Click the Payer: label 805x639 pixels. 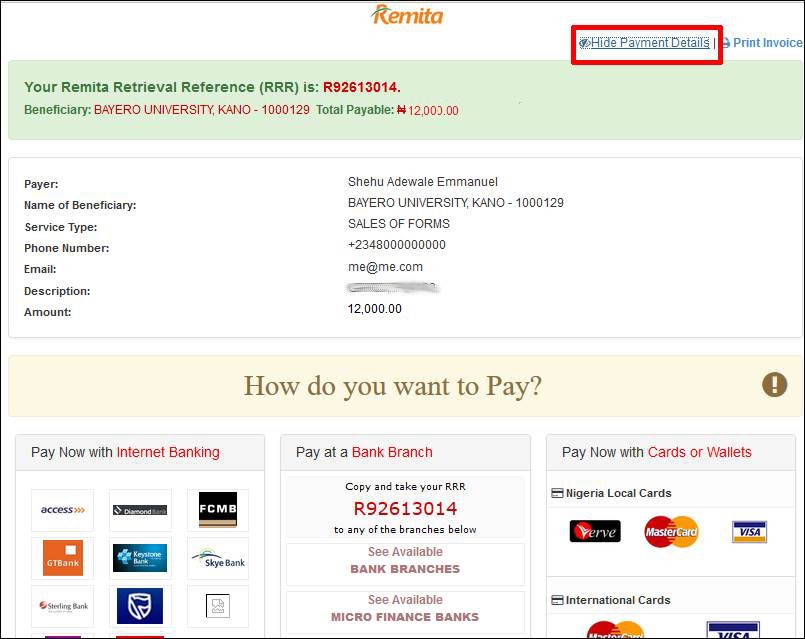coord(41,184)
